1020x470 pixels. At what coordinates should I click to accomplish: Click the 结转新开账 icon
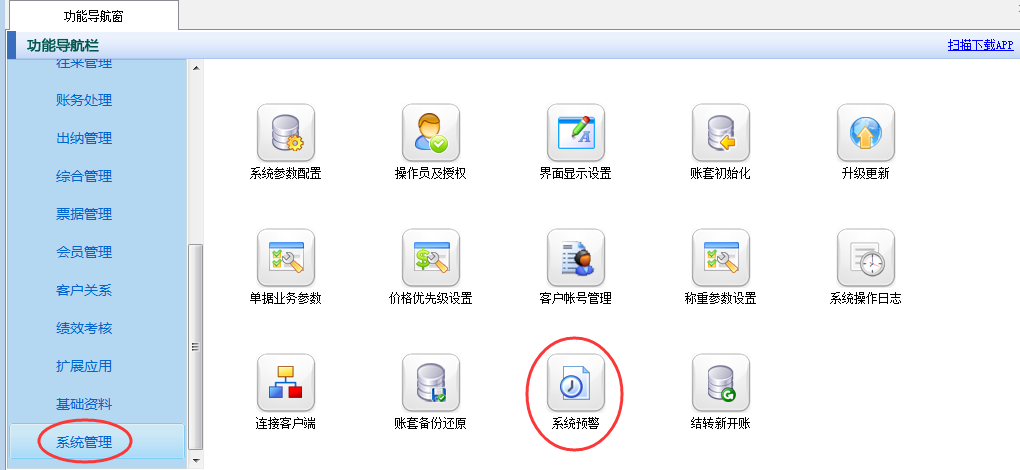(x=721, y=383)
